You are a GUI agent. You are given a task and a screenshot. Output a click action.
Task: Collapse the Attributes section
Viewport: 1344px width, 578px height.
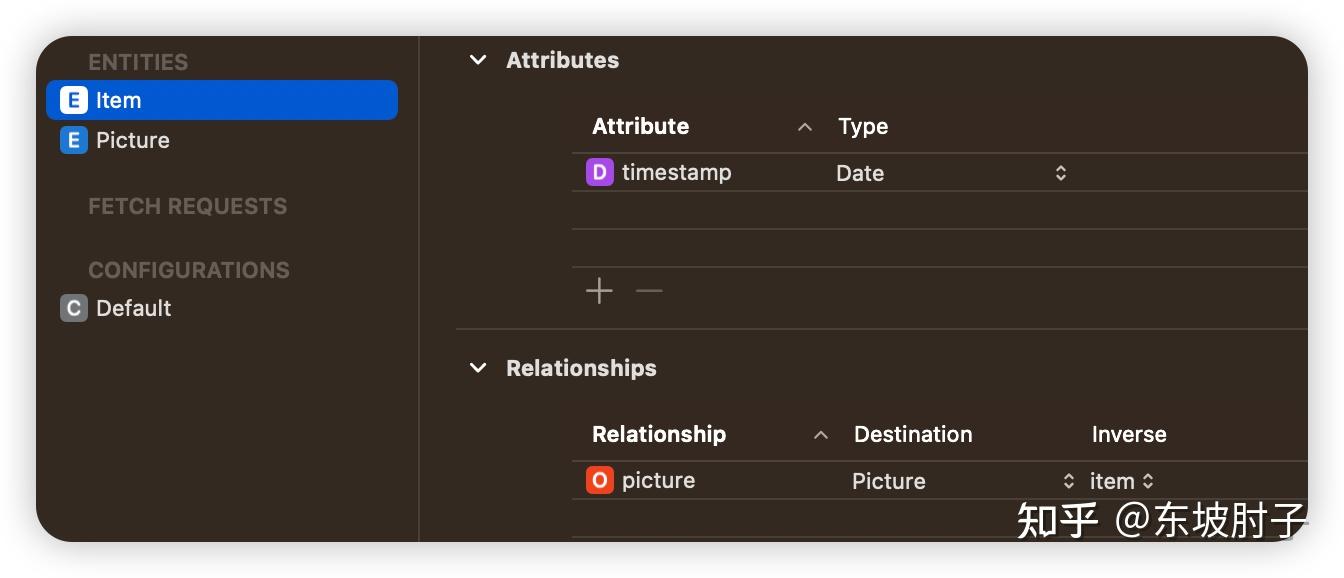click(x=478, y=60)
